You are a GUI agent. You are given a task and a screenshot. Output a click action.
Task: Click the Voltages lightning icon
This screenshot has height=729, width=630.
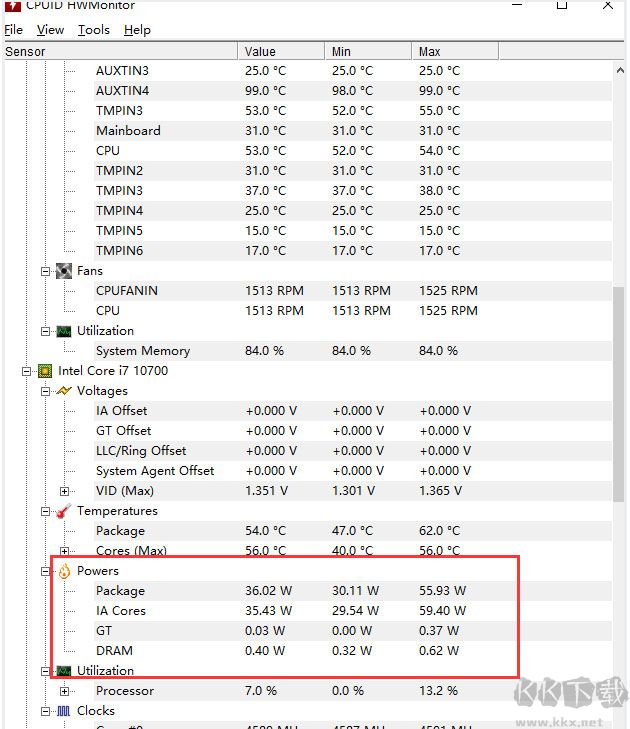point(64,391)
